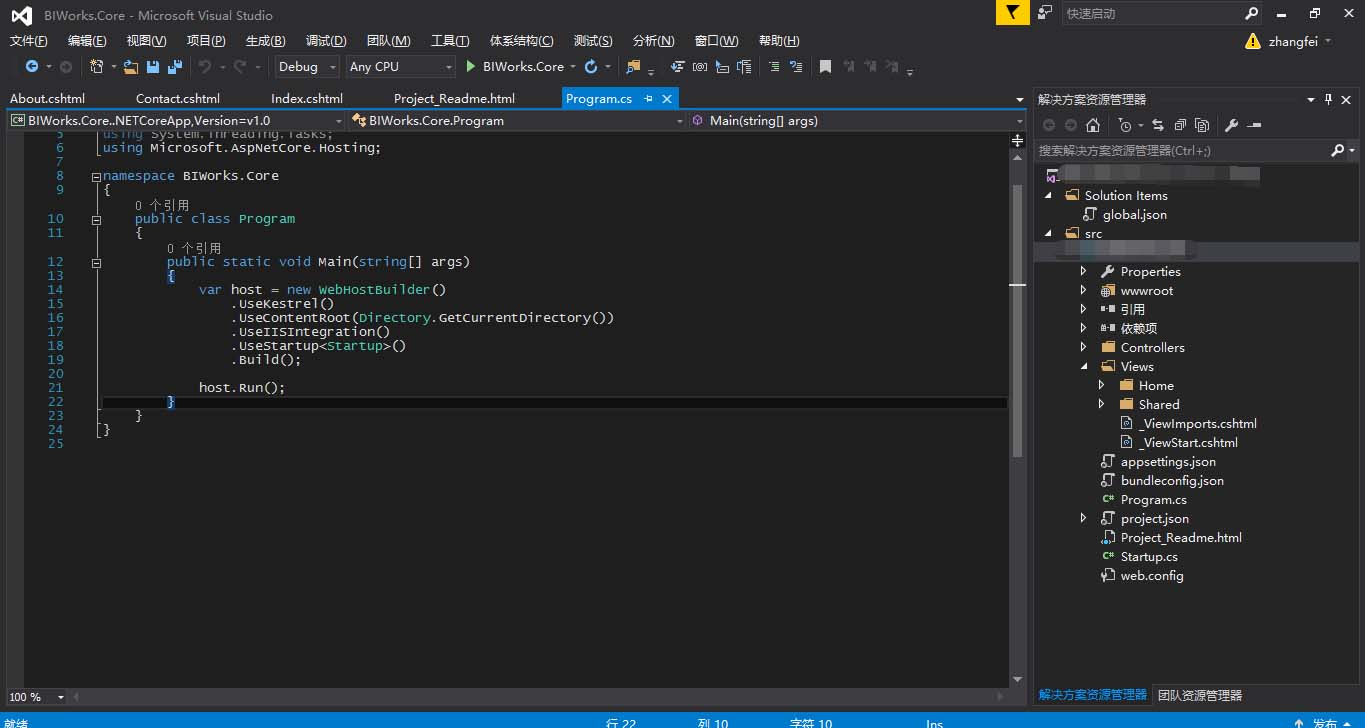Switch to the Index.cshtml tab
The image size is (1365, 728).
[306, 98]
